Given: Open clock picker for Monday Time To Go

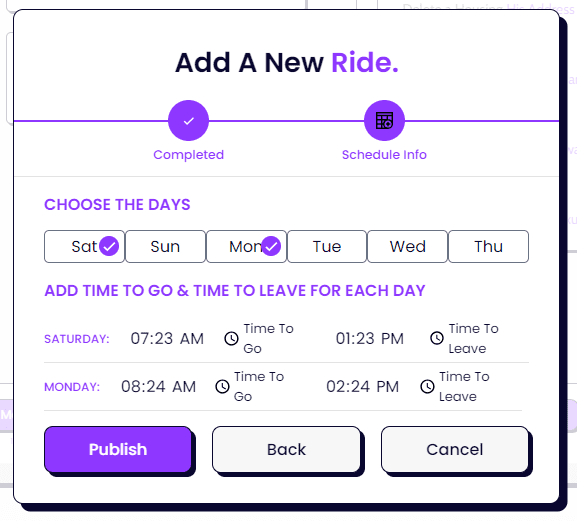Looking at the screenshot, I should pyautogui.click(x=222, y=386).
